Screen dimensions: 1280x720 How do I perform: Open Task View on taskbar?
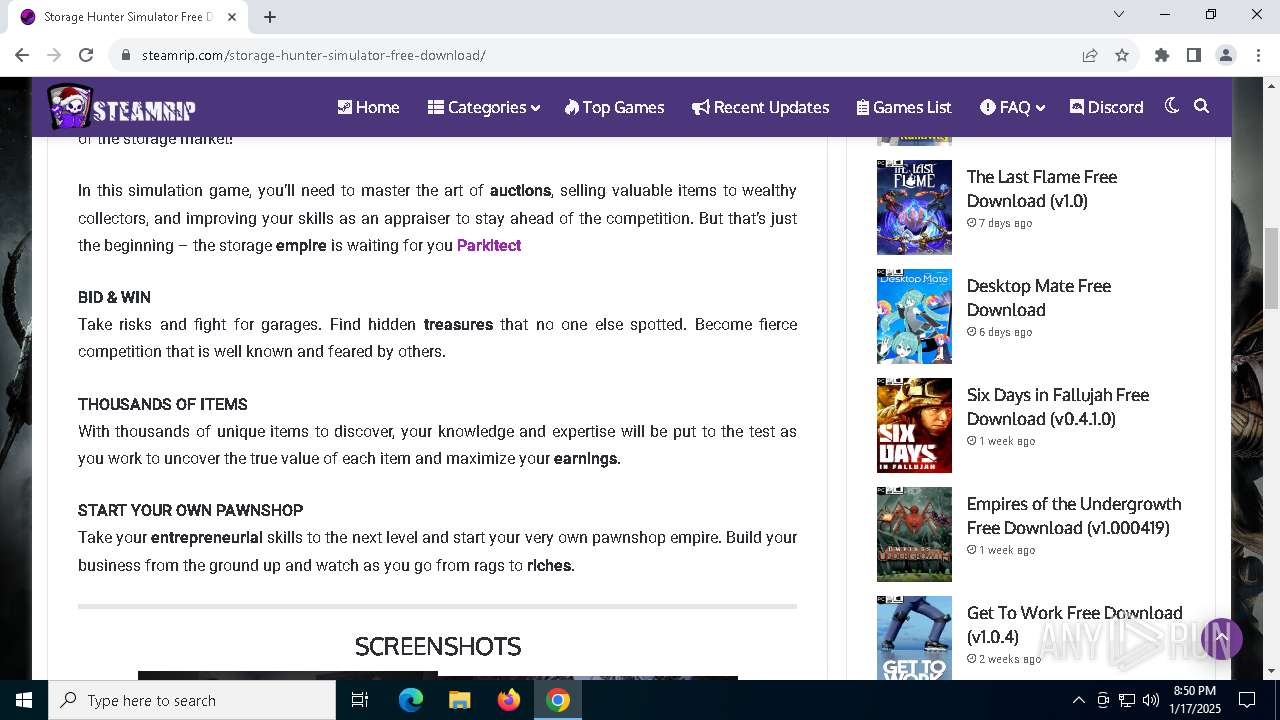(x=360, y=700)
